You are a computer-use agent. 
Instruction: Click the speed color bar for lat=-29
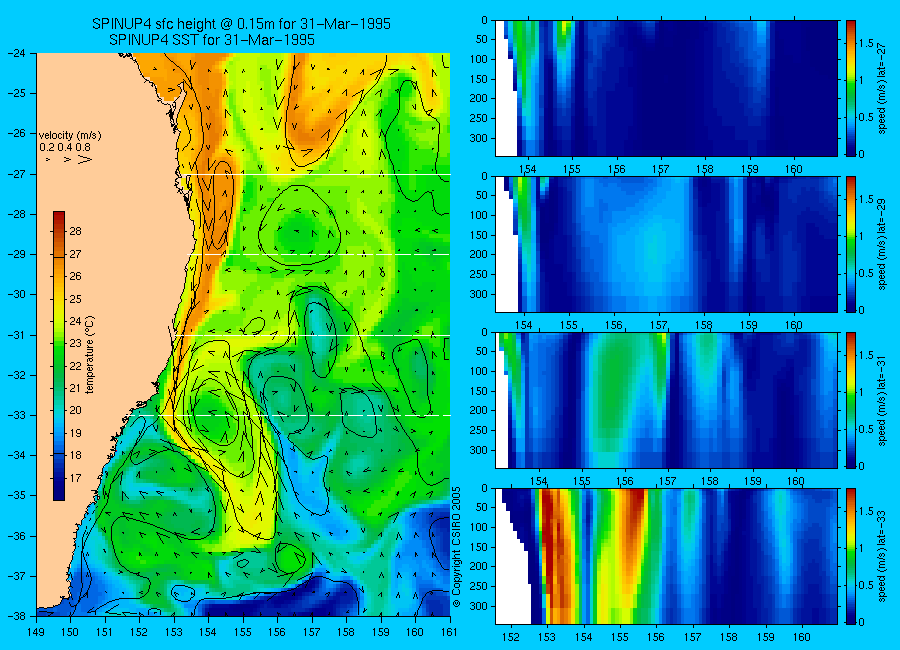tap(850, 244)
